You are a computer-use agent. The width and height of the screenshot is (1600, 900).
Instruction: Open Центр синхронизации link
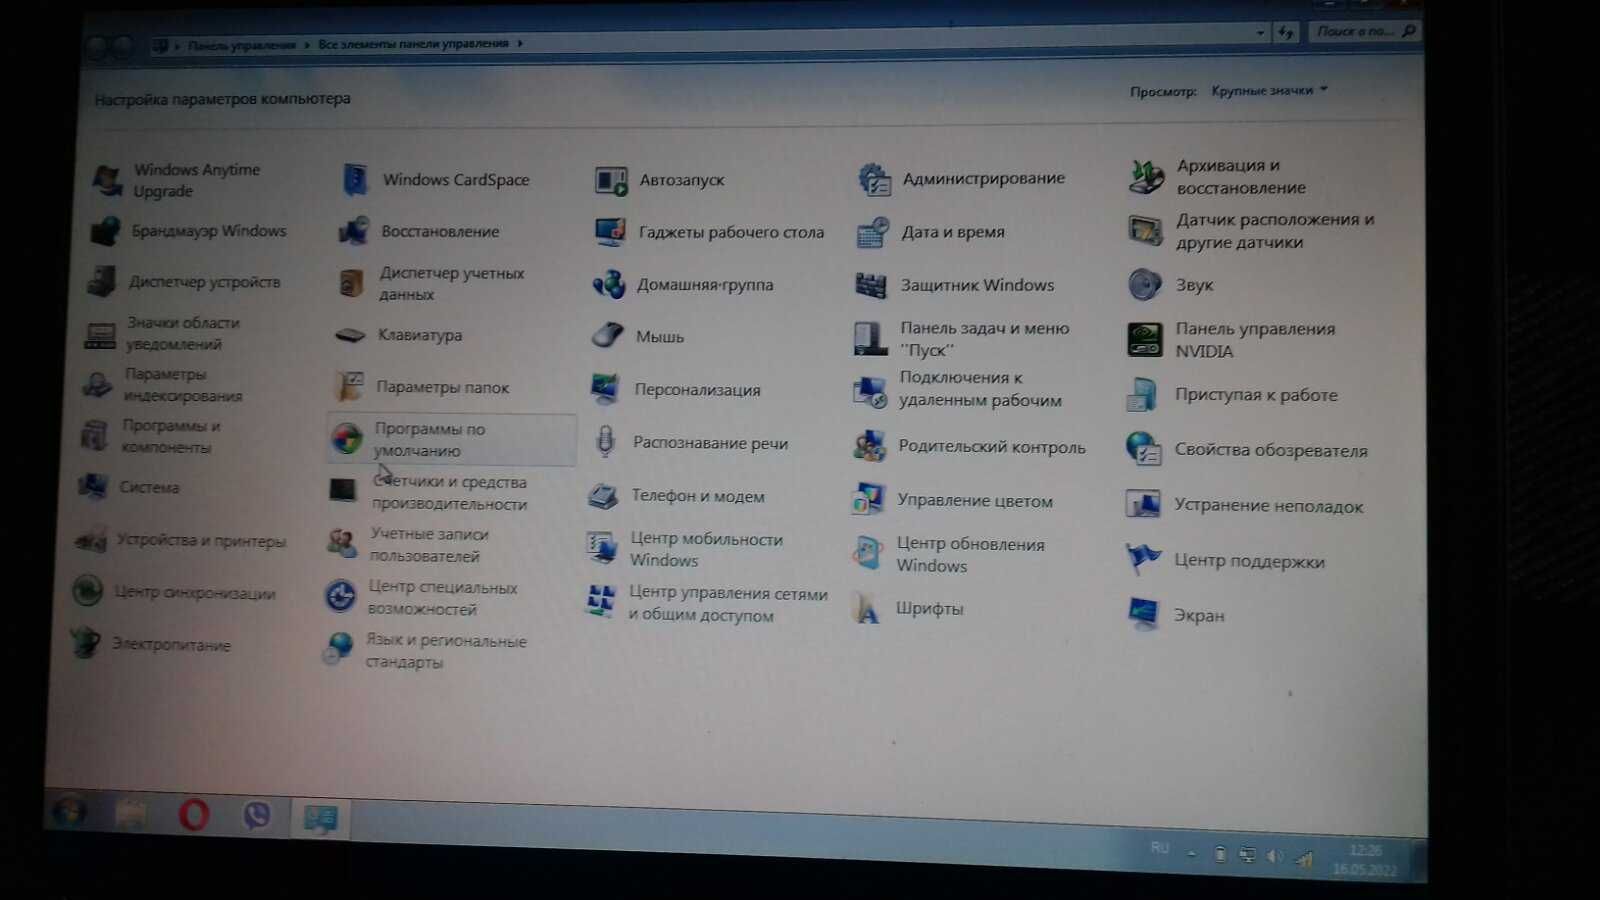coord(194,593)
